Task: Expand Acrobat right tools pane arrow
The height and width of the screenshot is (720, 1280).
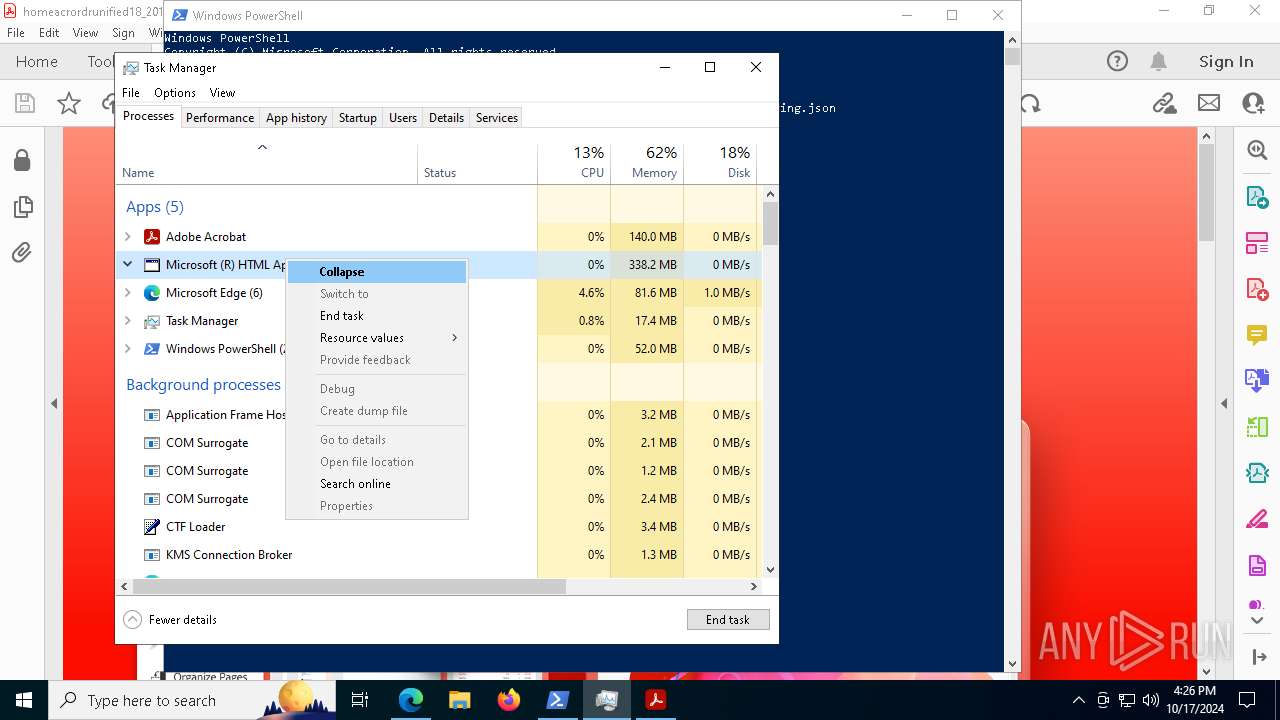Action: 1224,404
